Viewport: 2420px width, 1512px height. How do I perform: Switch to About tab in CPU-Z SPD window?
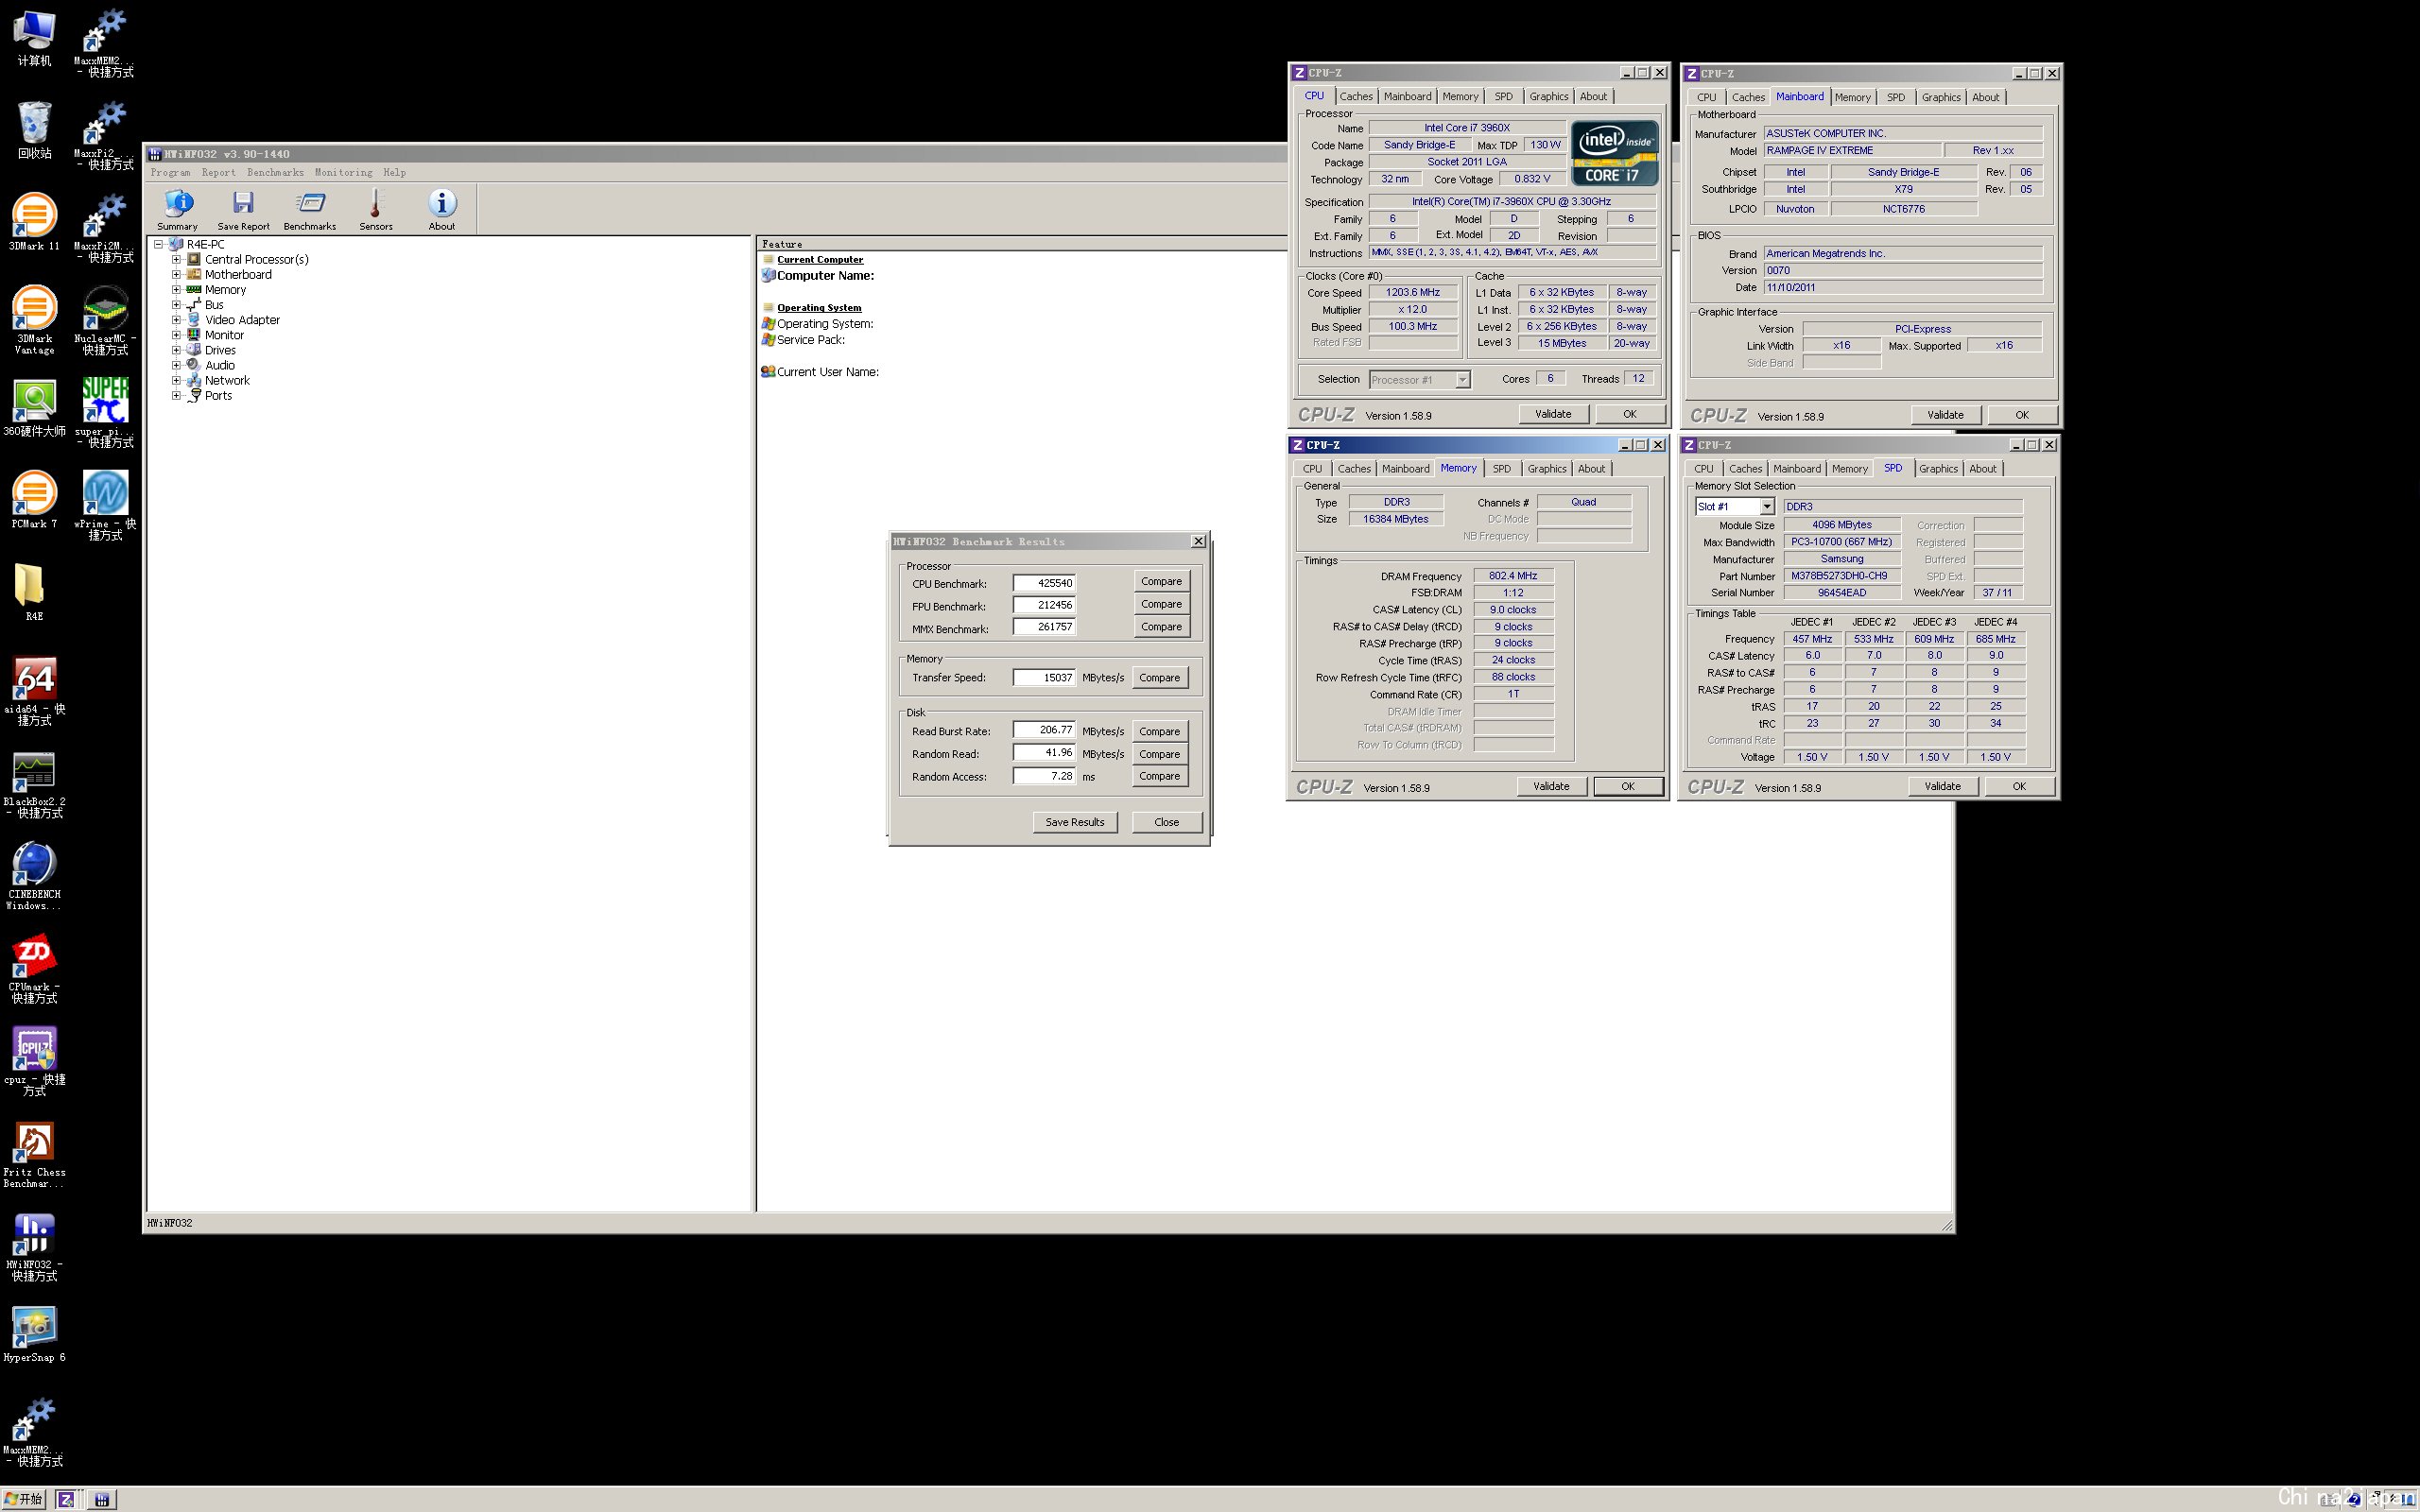click(1983, 469)
